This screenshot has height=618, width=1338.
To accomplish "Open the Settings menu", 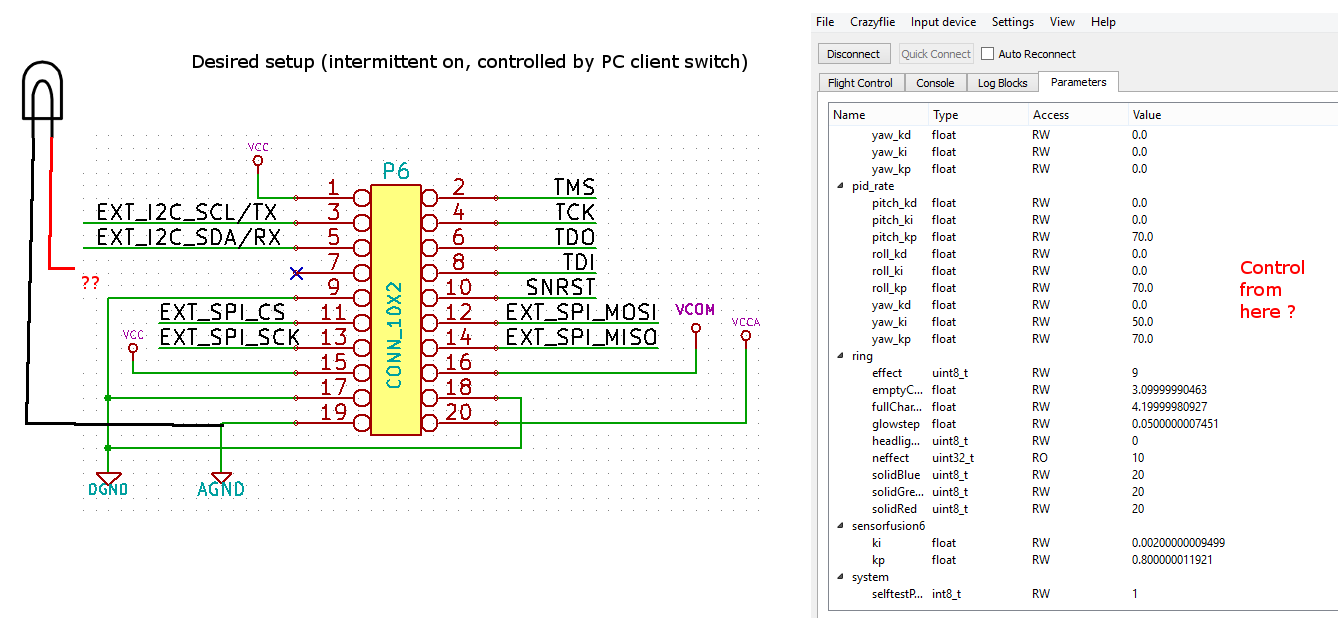I will coord(1013,22).
